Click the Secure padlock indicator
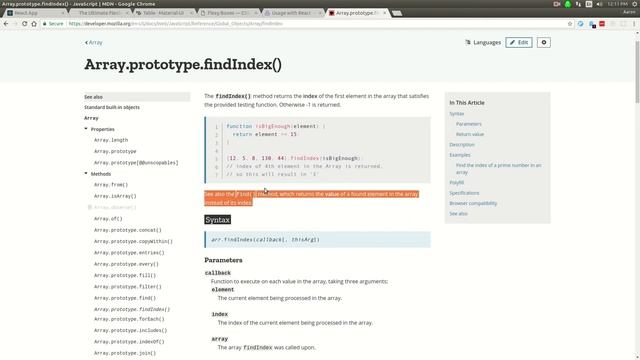 click(53, 24)
